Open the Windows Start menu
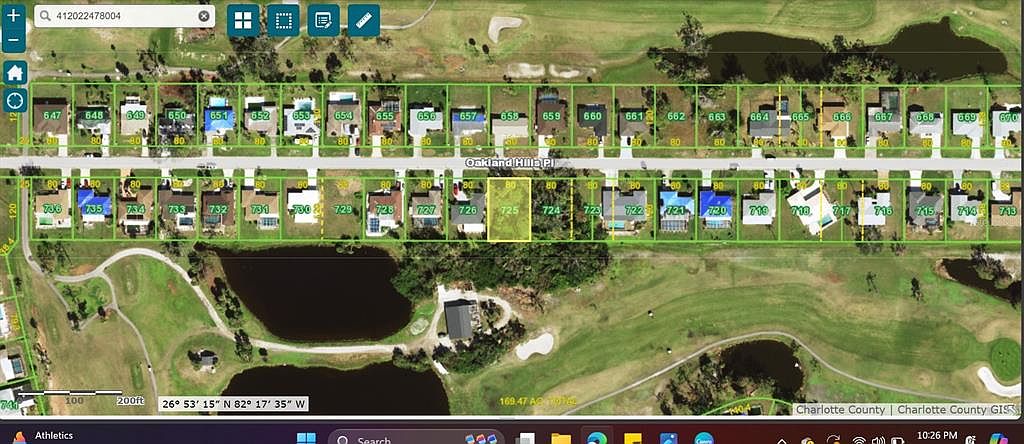The width and height of the screenshot is (1024, 444). (306, 438)
